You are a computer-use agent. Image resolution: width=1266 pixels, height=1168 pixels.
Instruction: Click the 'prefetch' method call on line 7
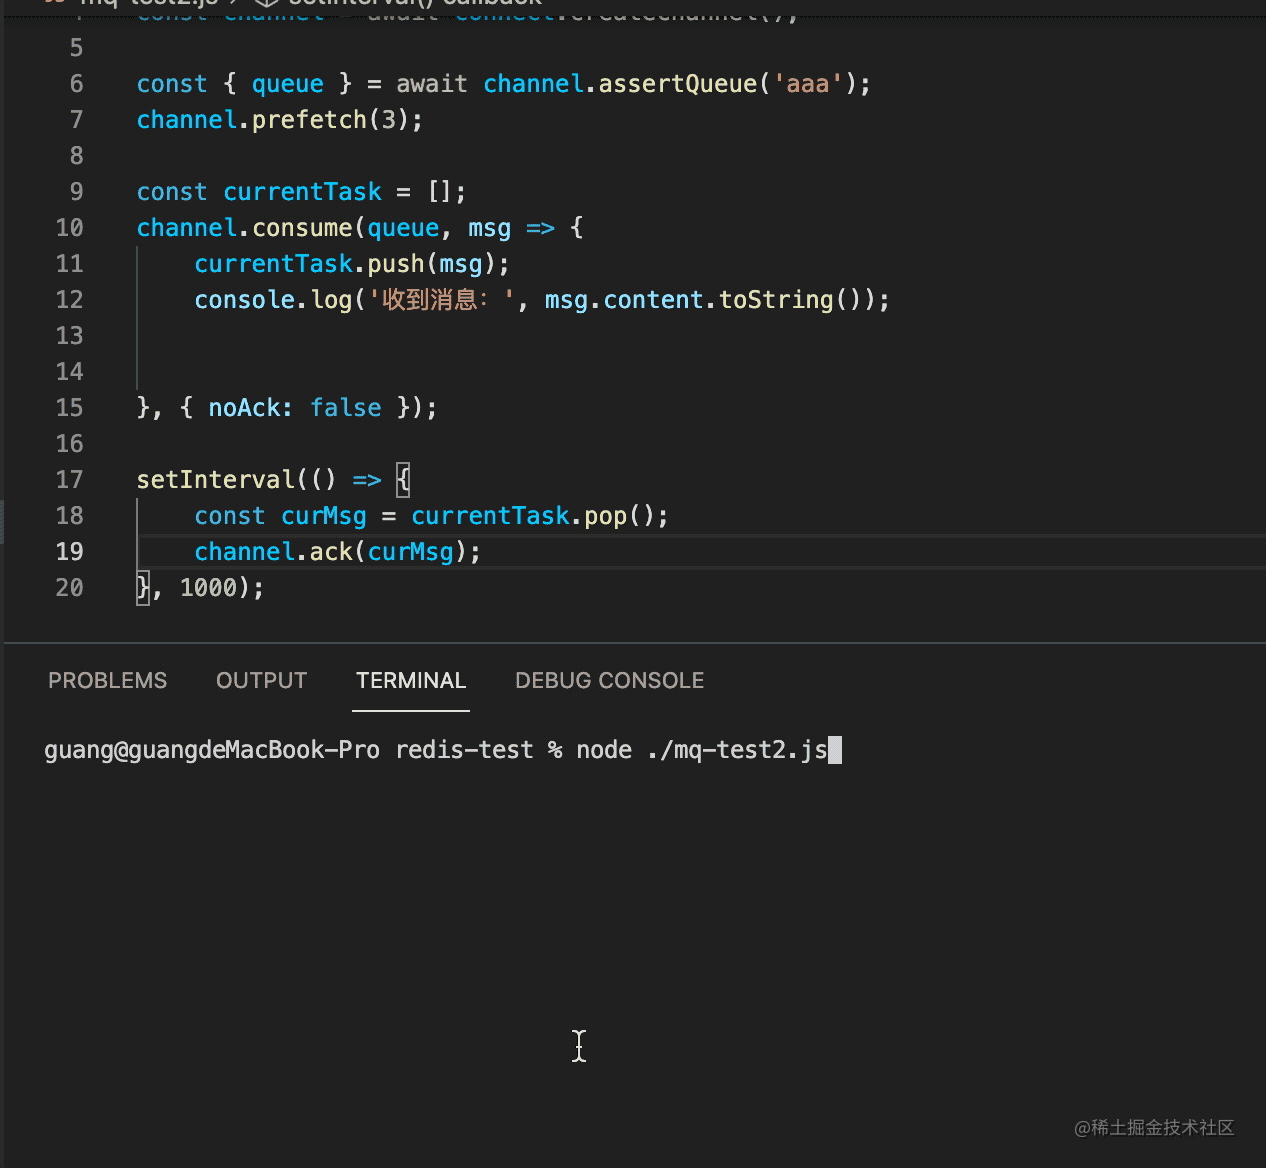coord(309,120)
